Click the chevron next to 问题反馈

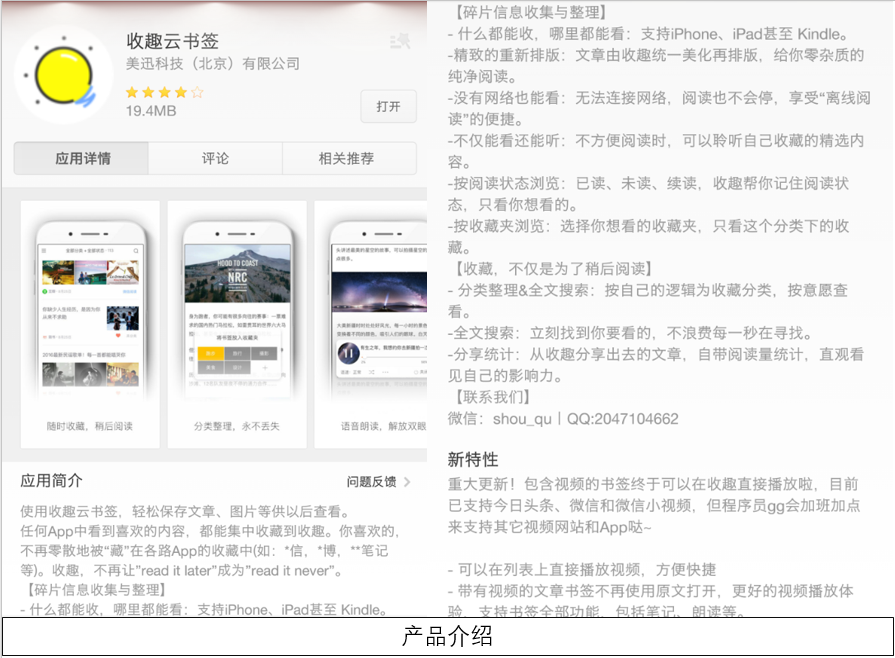click(407, 482)
